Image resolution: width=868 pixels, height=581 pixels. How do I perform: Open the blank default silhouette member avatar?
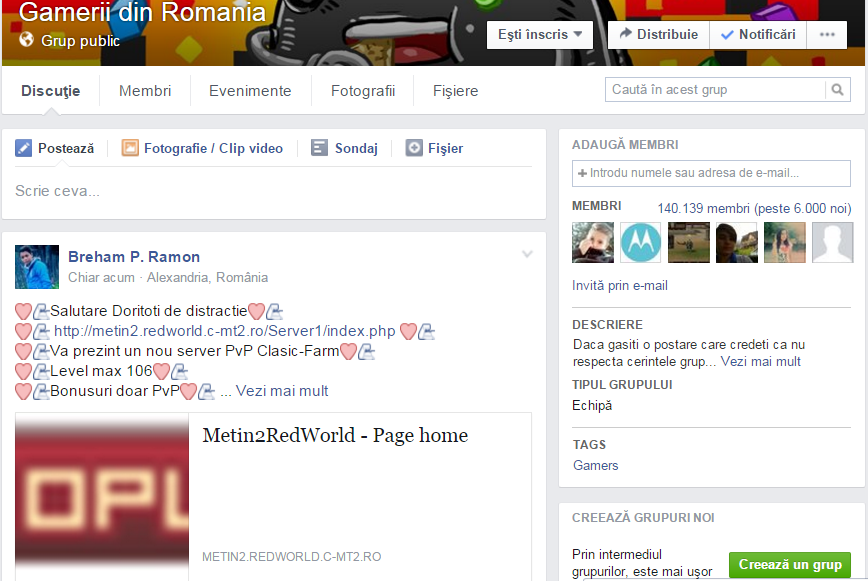(x=833, y=242)
